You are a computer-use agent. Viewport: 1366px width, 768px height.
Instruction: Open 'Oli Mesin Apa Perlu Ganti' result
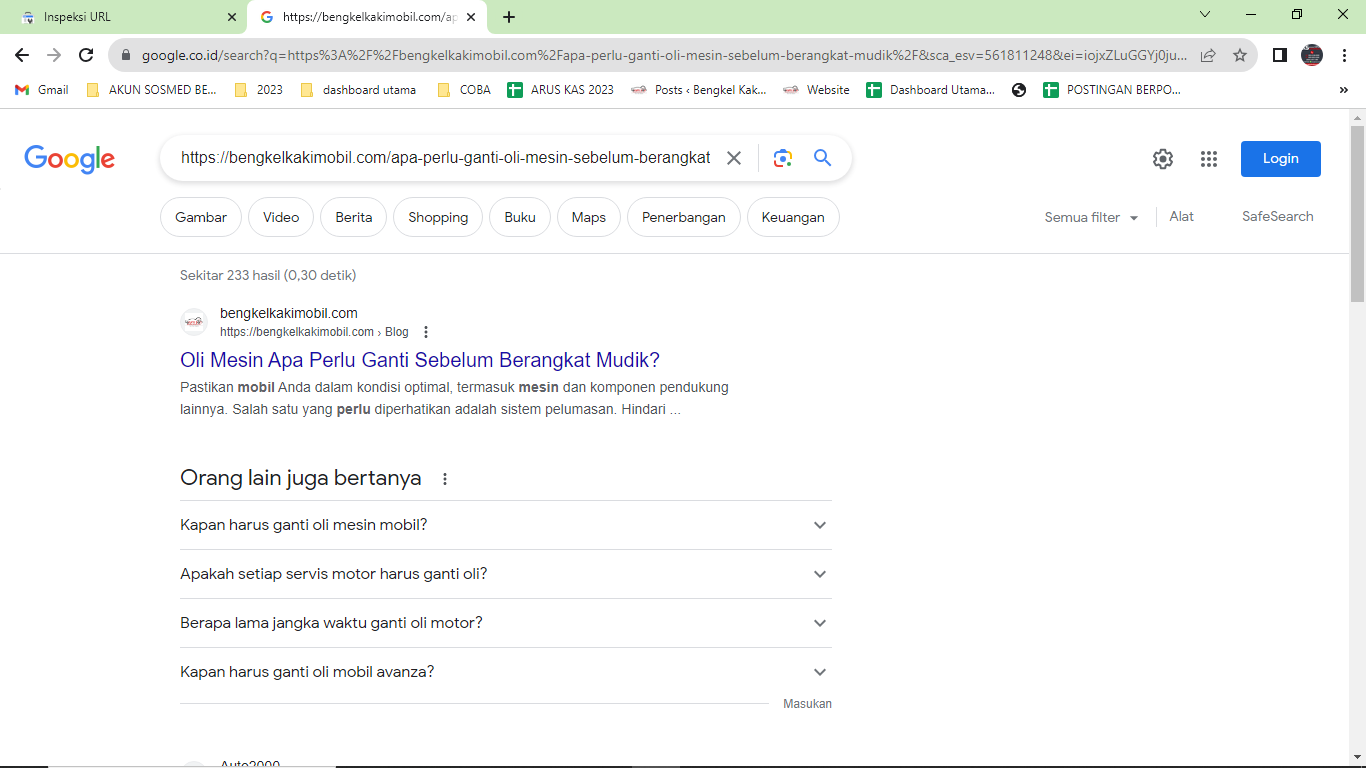pos(420,360)
